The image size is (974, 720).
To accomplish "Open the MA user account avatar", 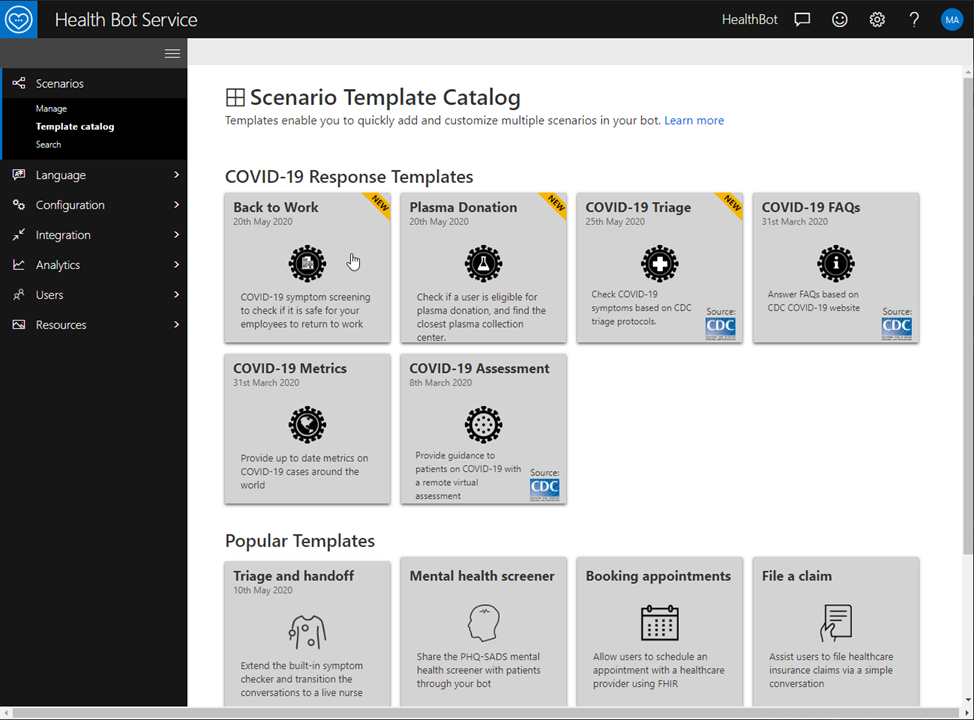I will [951, 20].
